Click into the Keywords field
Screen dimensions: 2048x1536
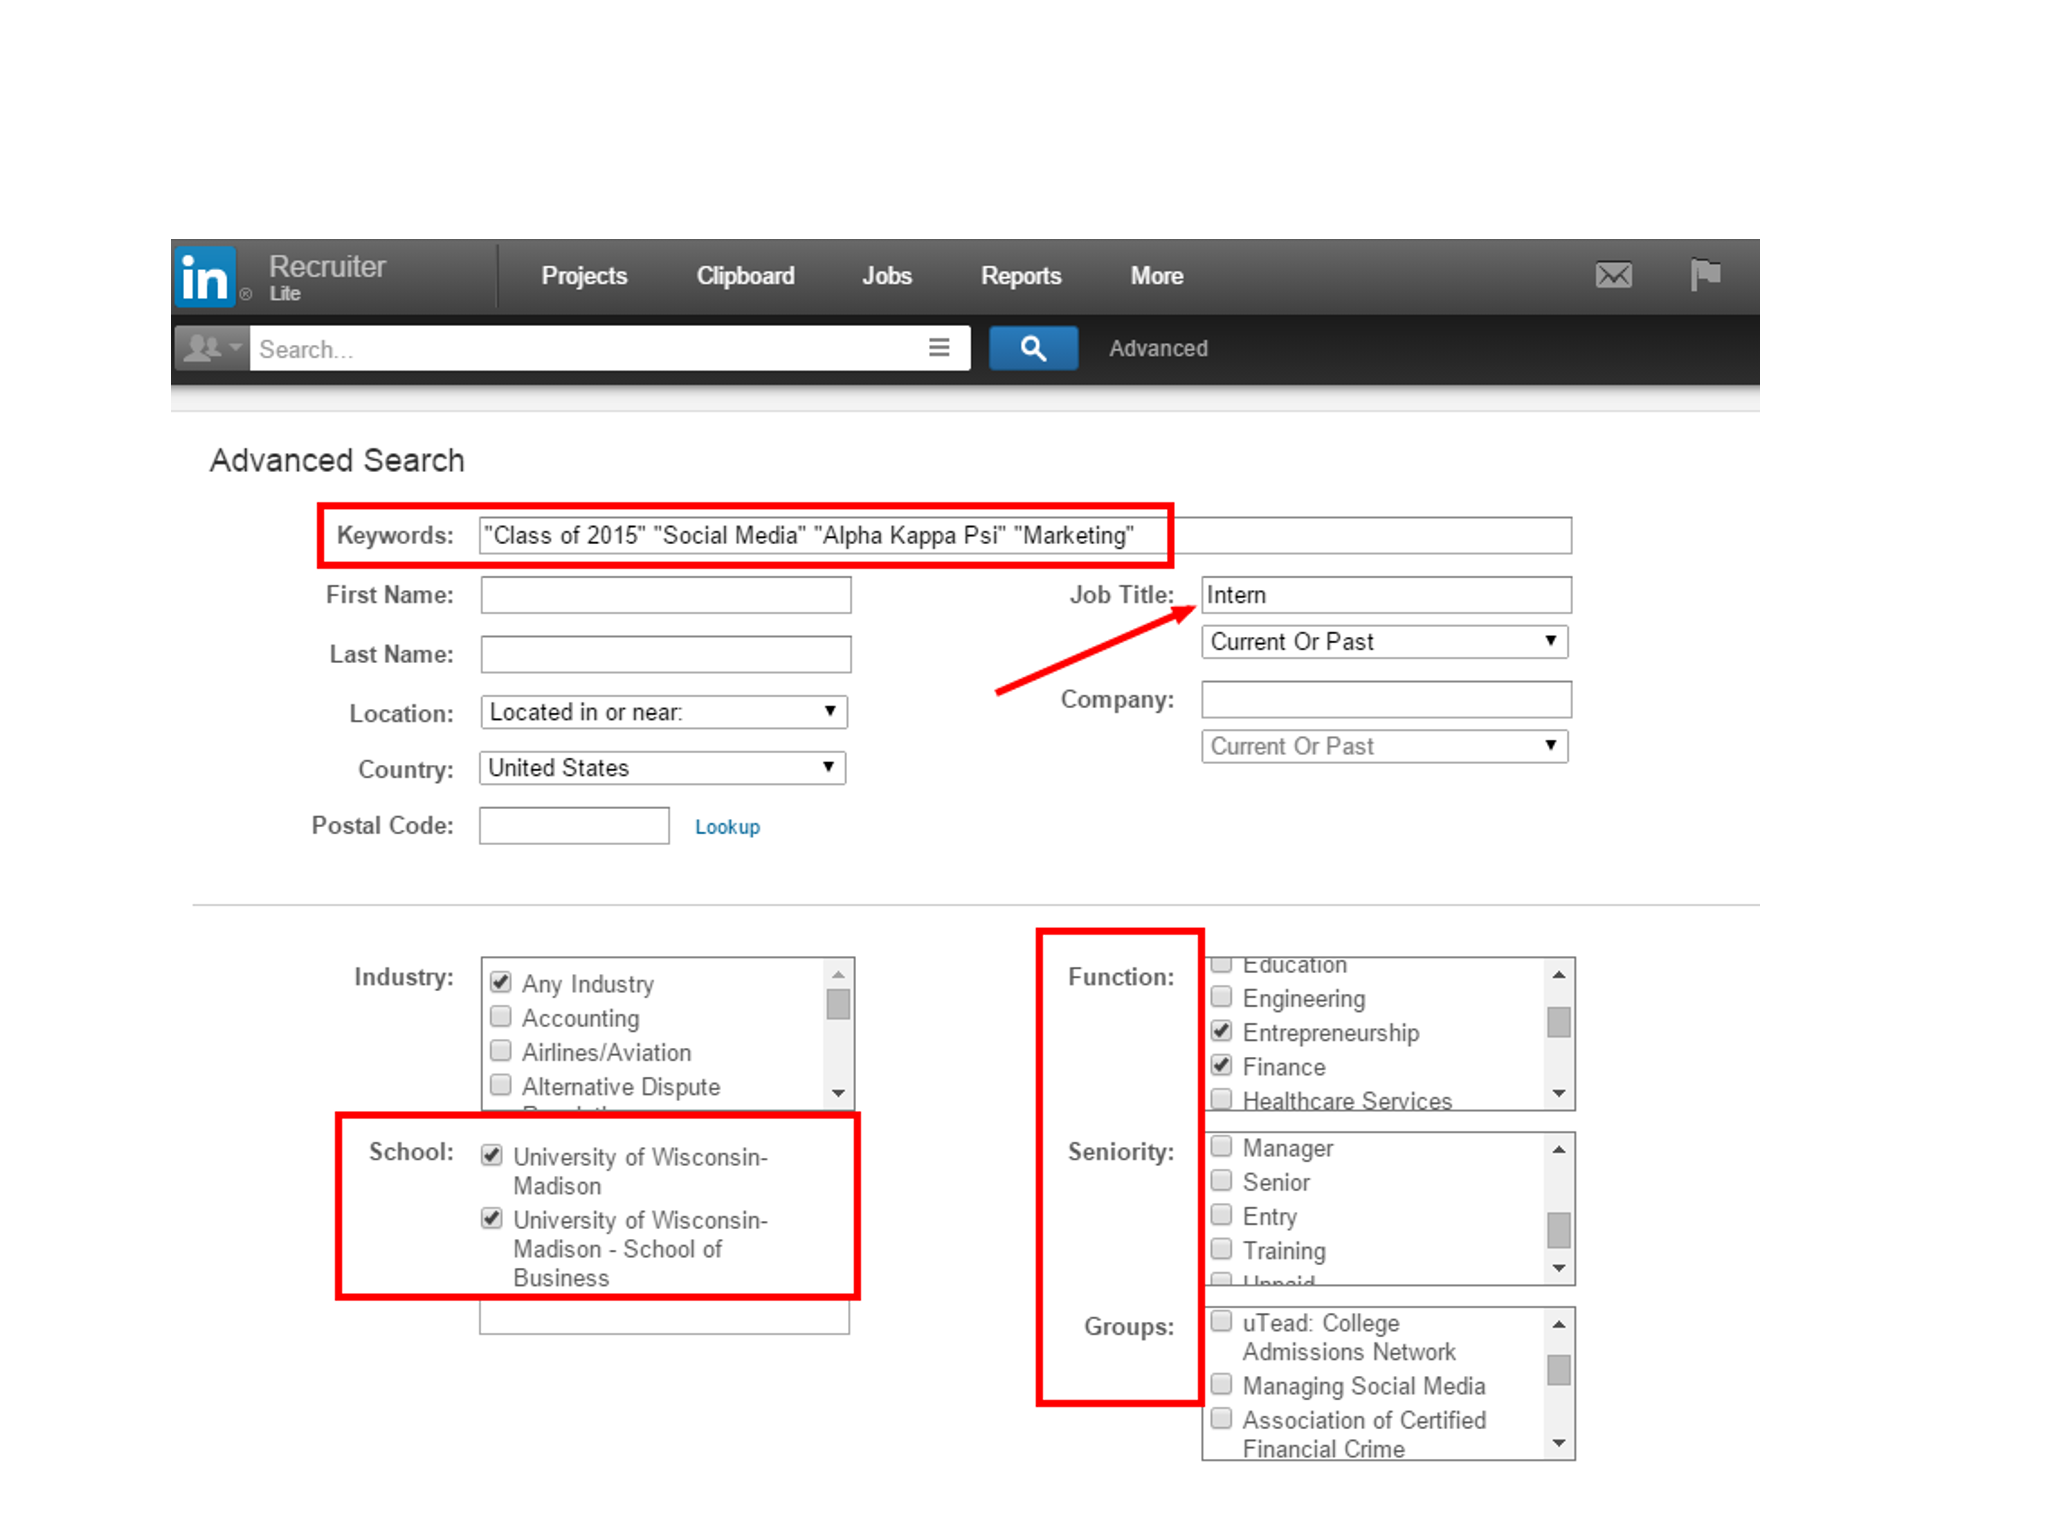coord(1026,535)
